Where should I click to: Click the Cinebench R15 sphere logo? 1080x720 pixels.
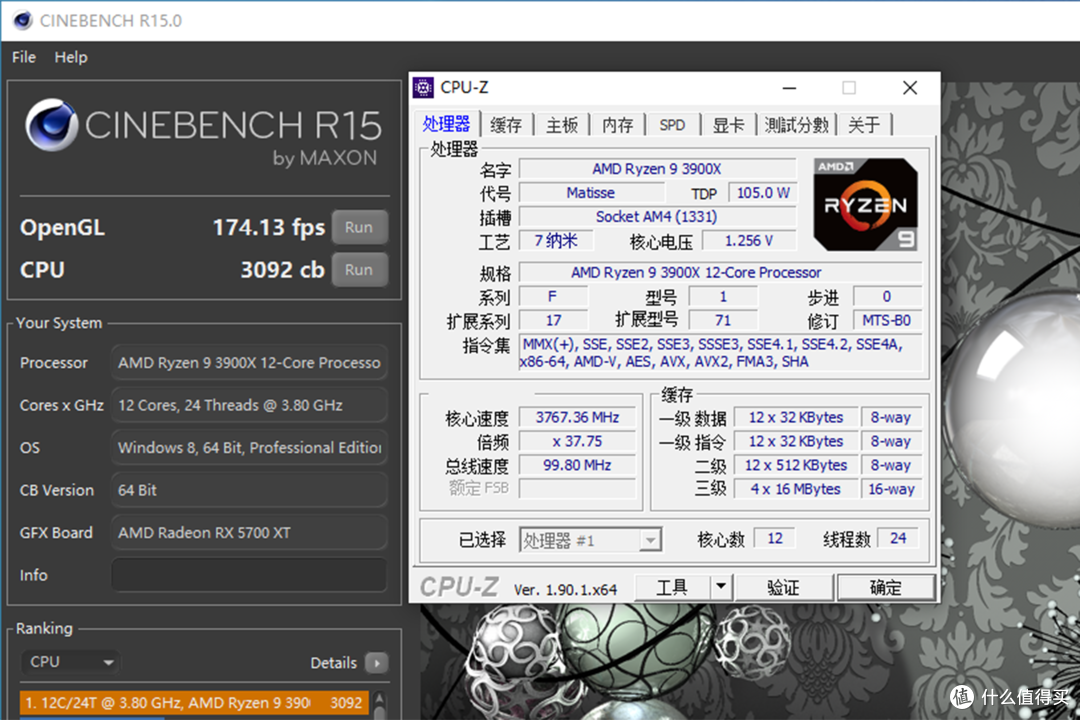click(52, 125)
